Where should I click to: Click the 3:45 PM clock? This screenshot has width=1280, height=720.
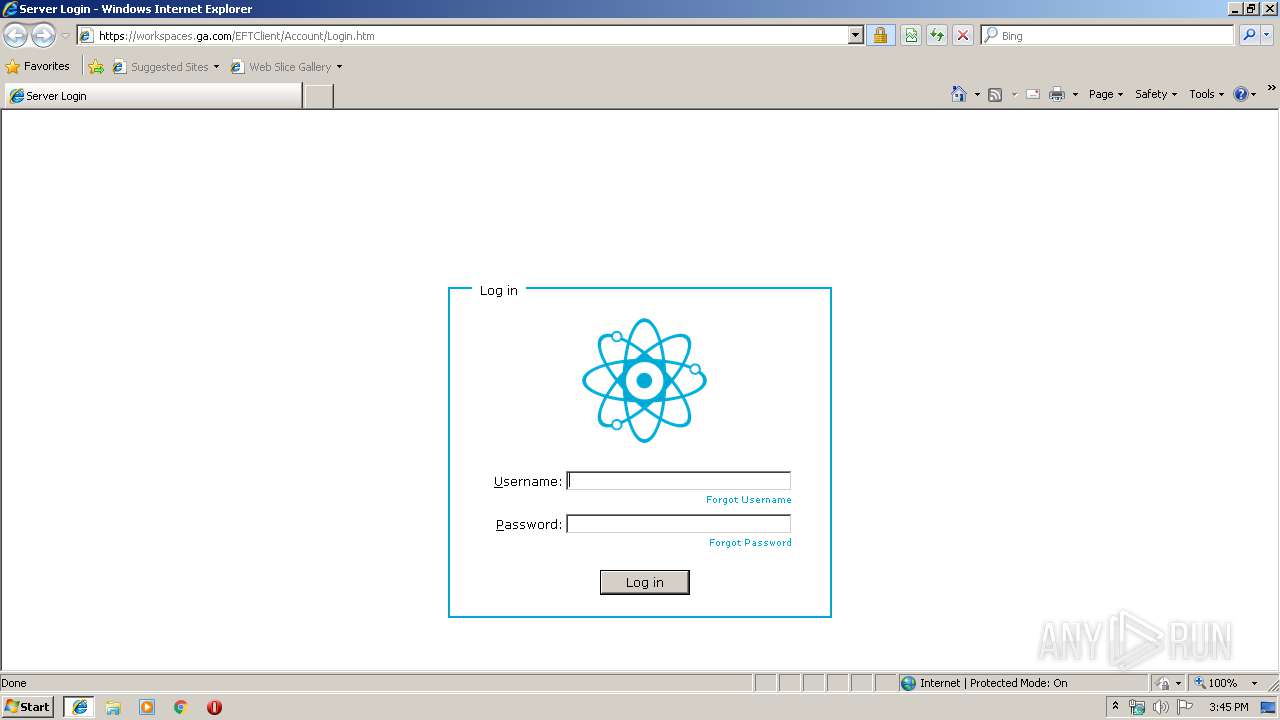pyautogui.click(x=1228, y=707)
